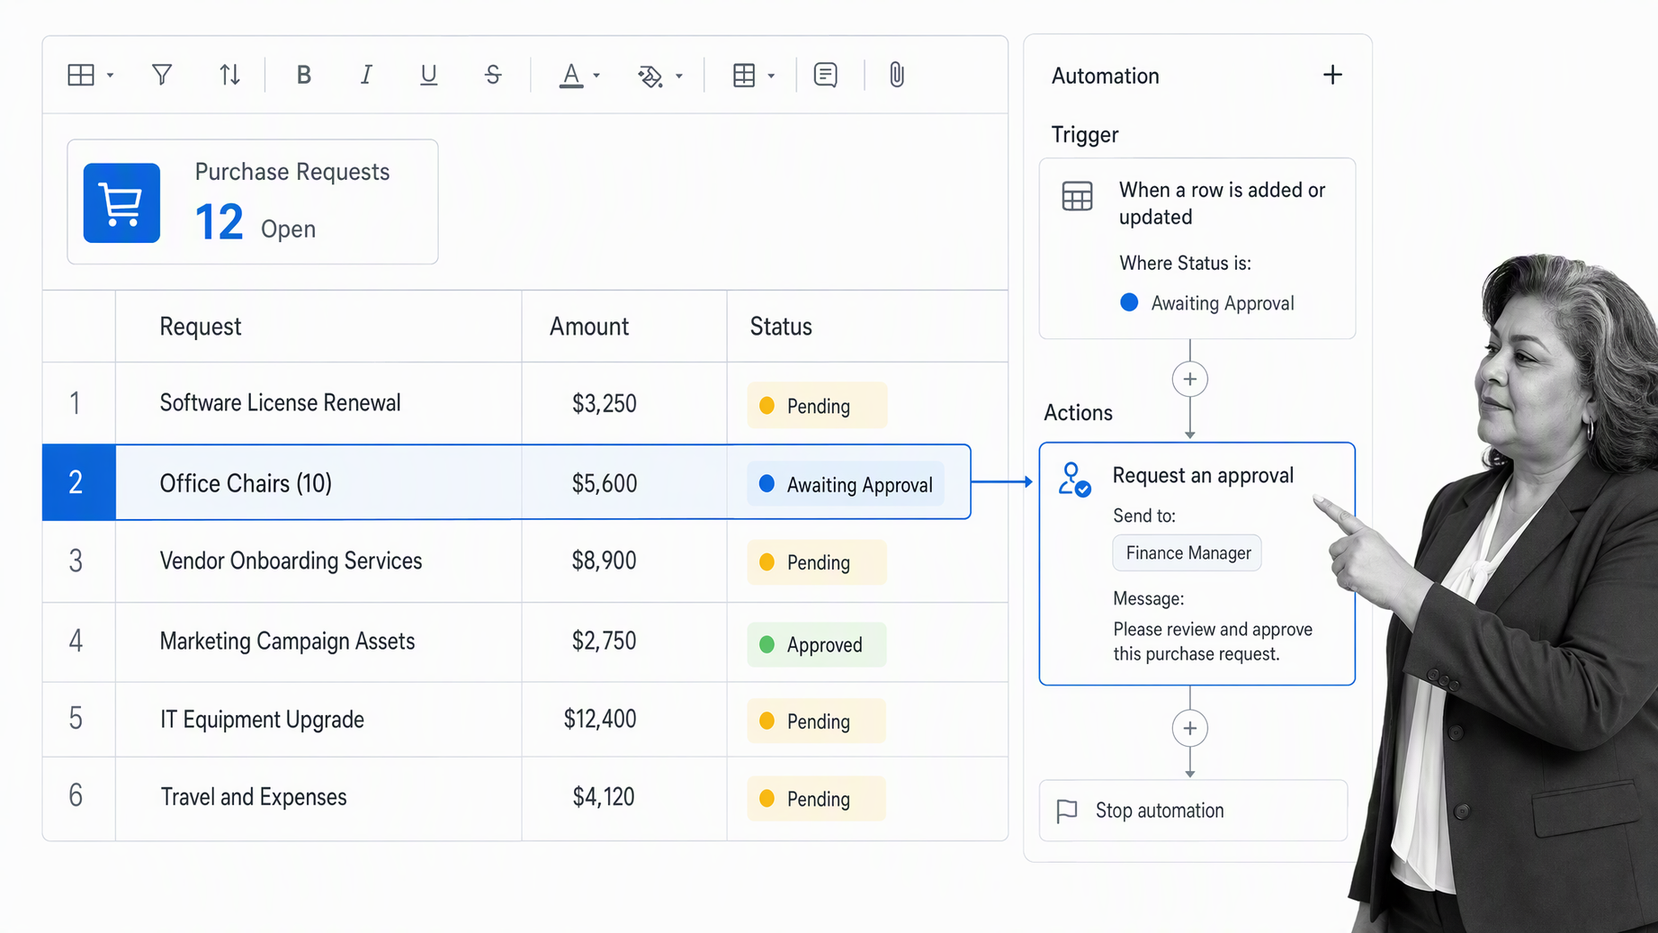Image resolution: width=1658 pixels, height=933 pixels.
Task: Click the approval person icon
Action: click(x=1074, y=479)
